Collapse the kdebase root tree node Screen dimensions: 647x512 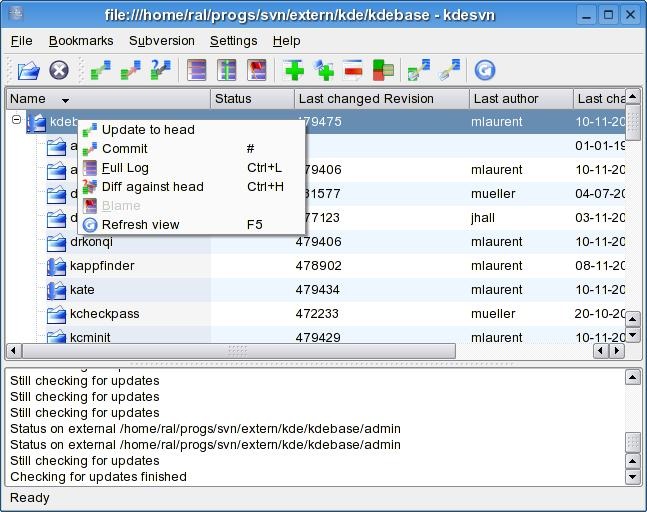[x=16, y=120]
